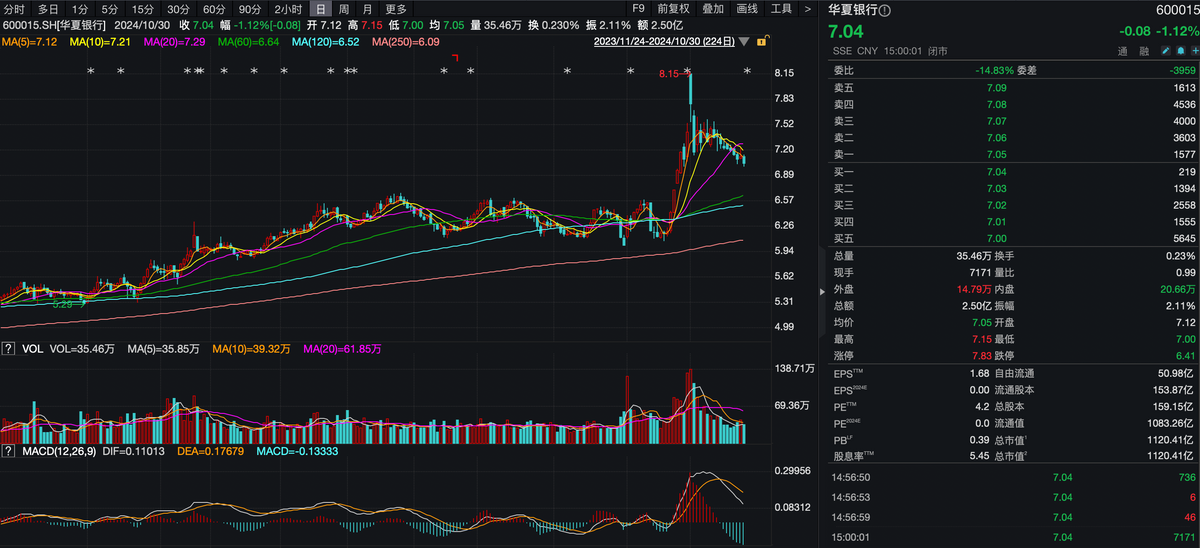Select the 日 daily period tab

[320, 8]
